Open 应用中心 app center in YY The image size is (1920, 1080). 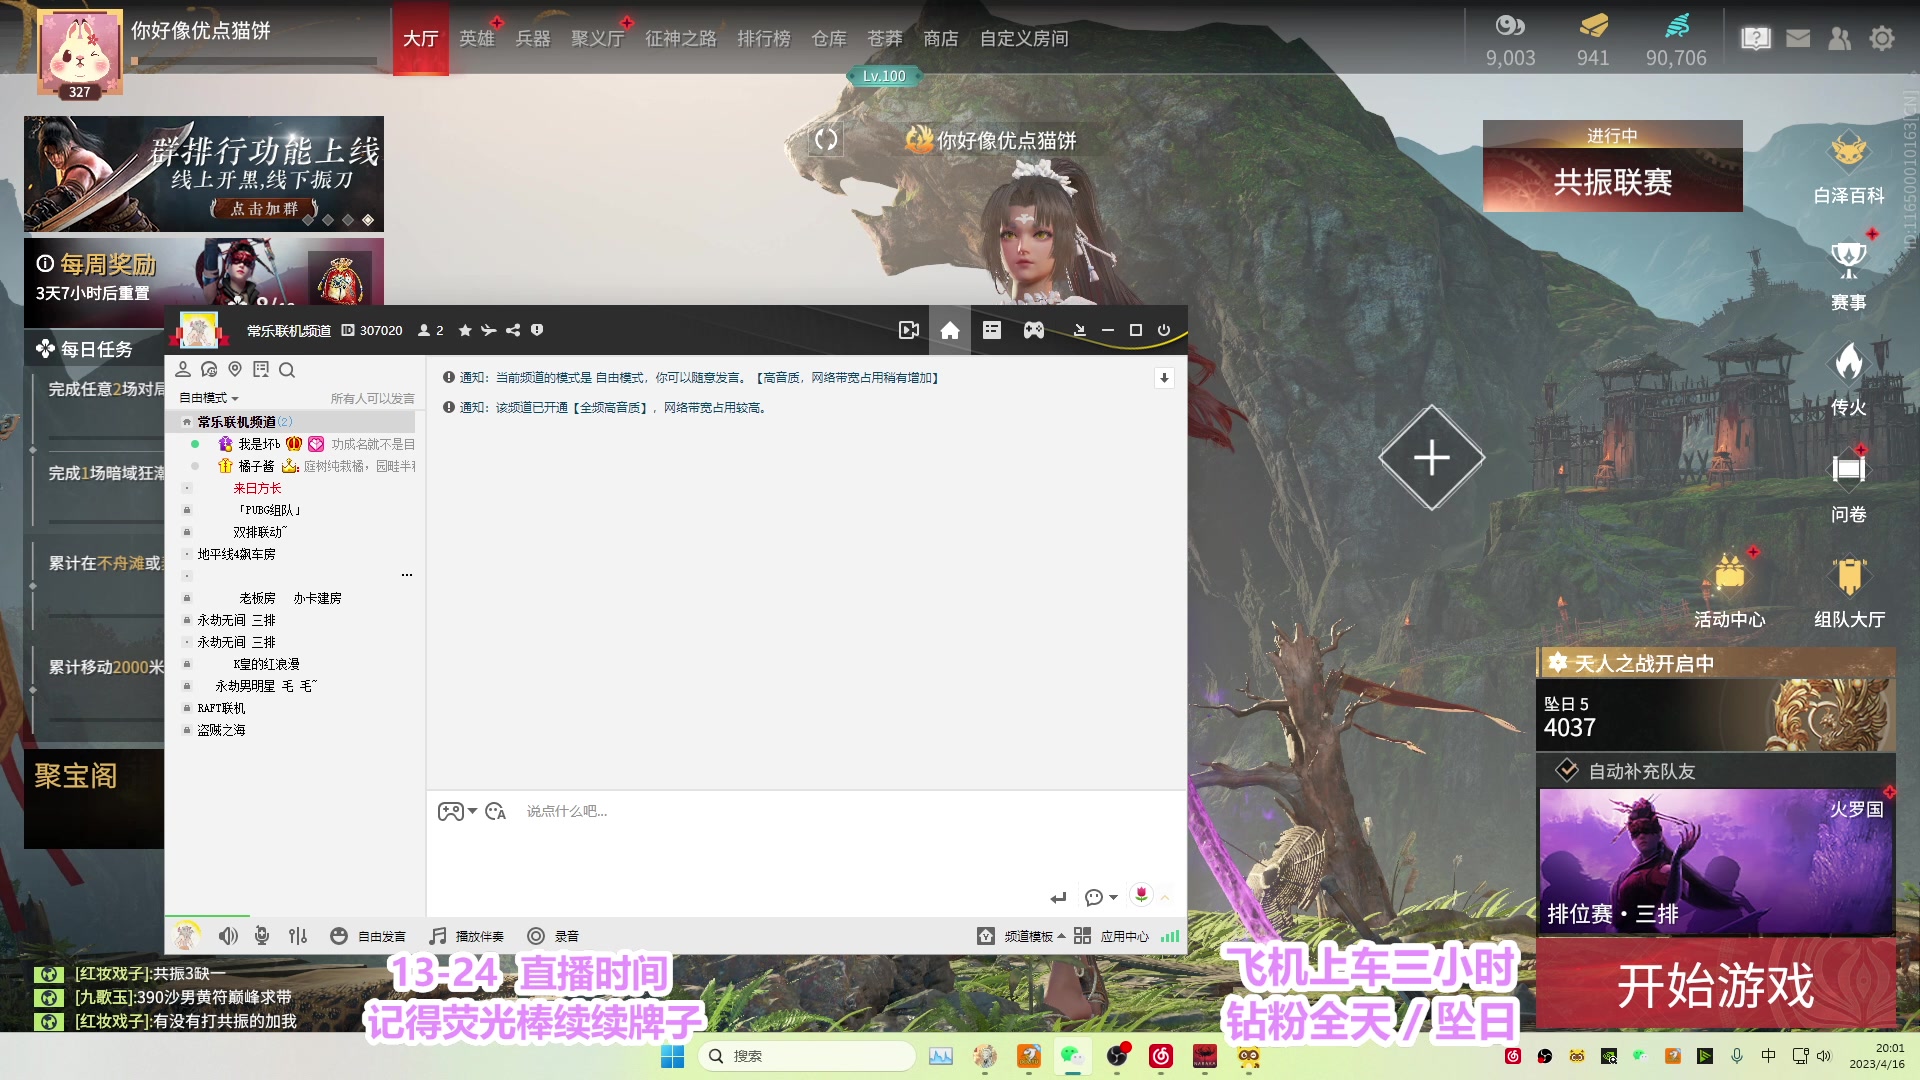(x=1112, y=936)
